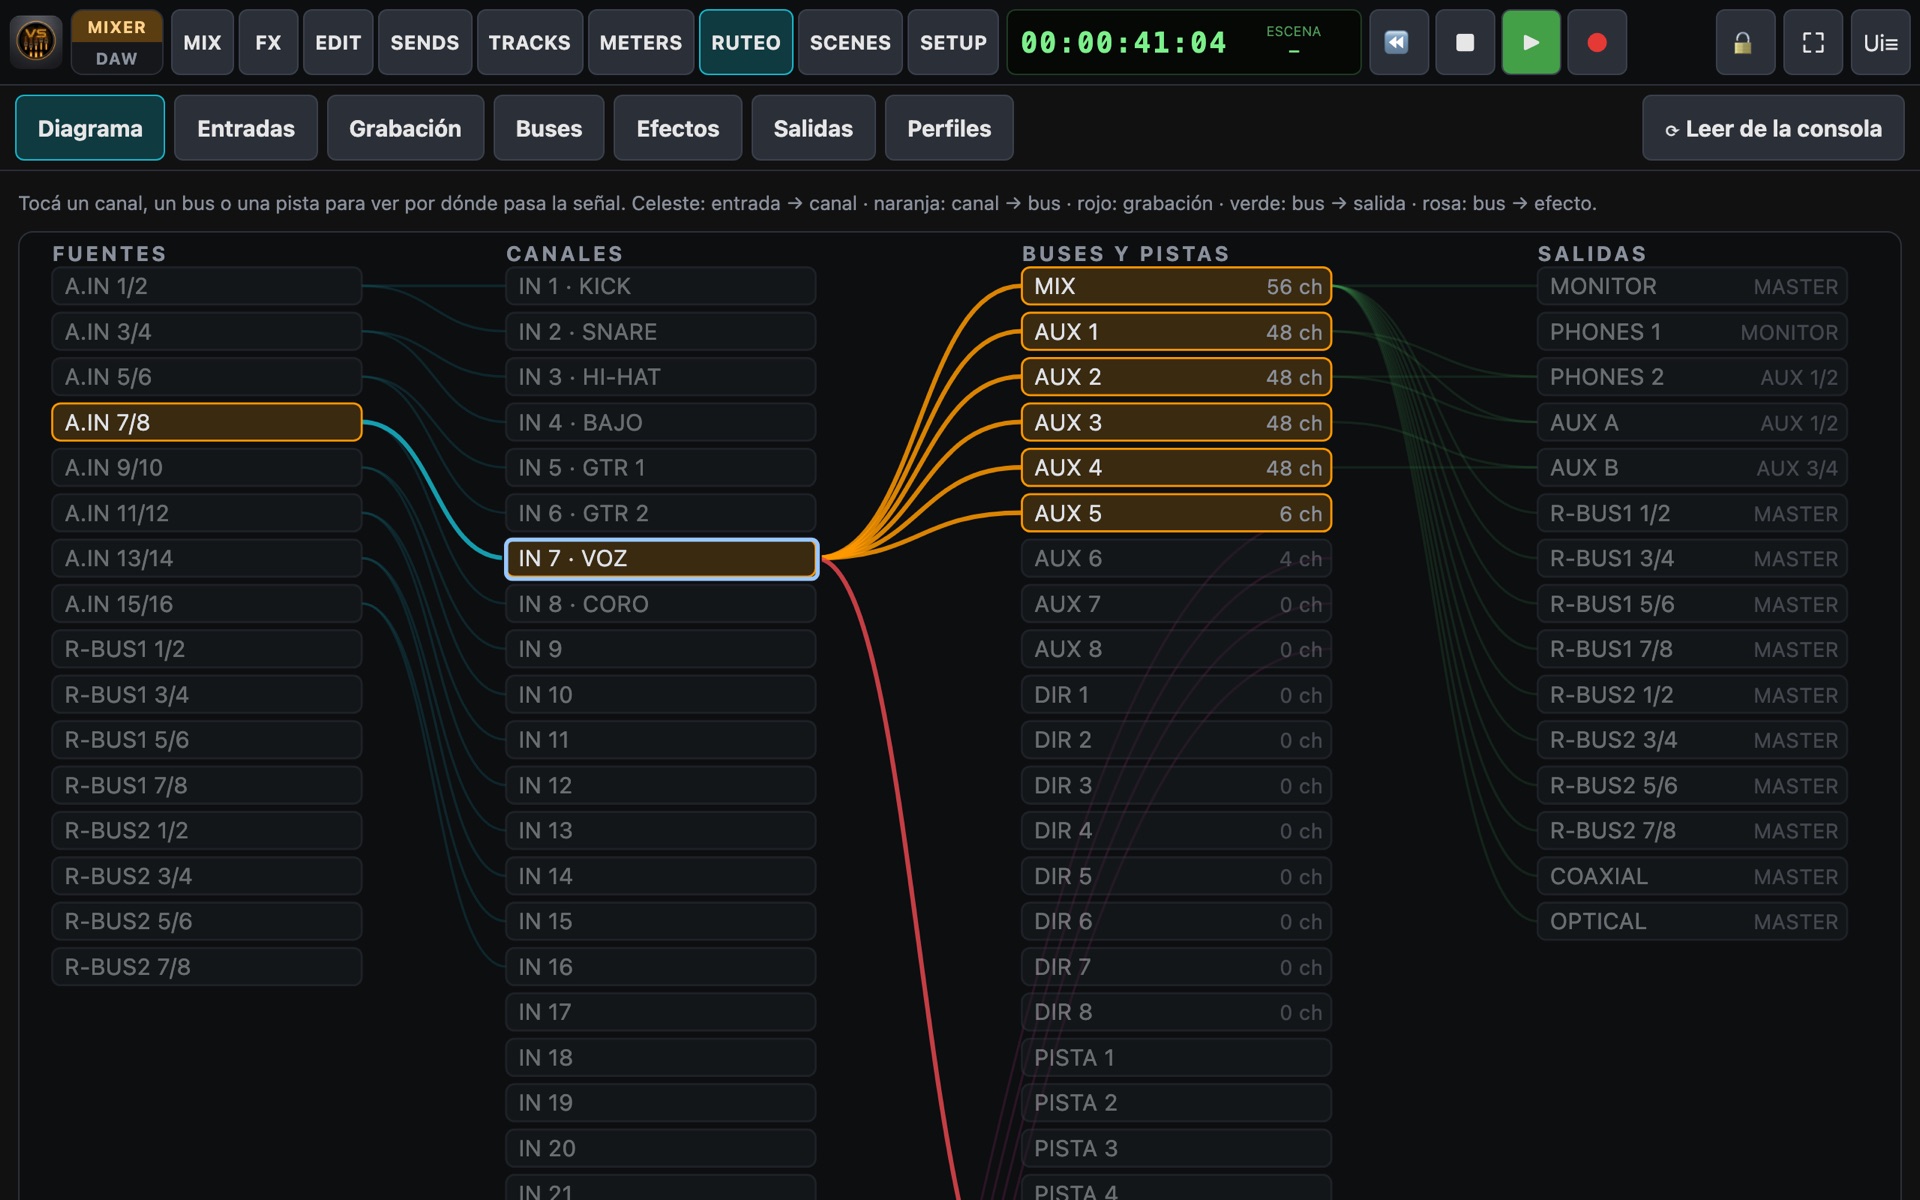Switch to the Grabación tab
The width and height of the screenshot is (1920, 1200).
pos(405,128)
